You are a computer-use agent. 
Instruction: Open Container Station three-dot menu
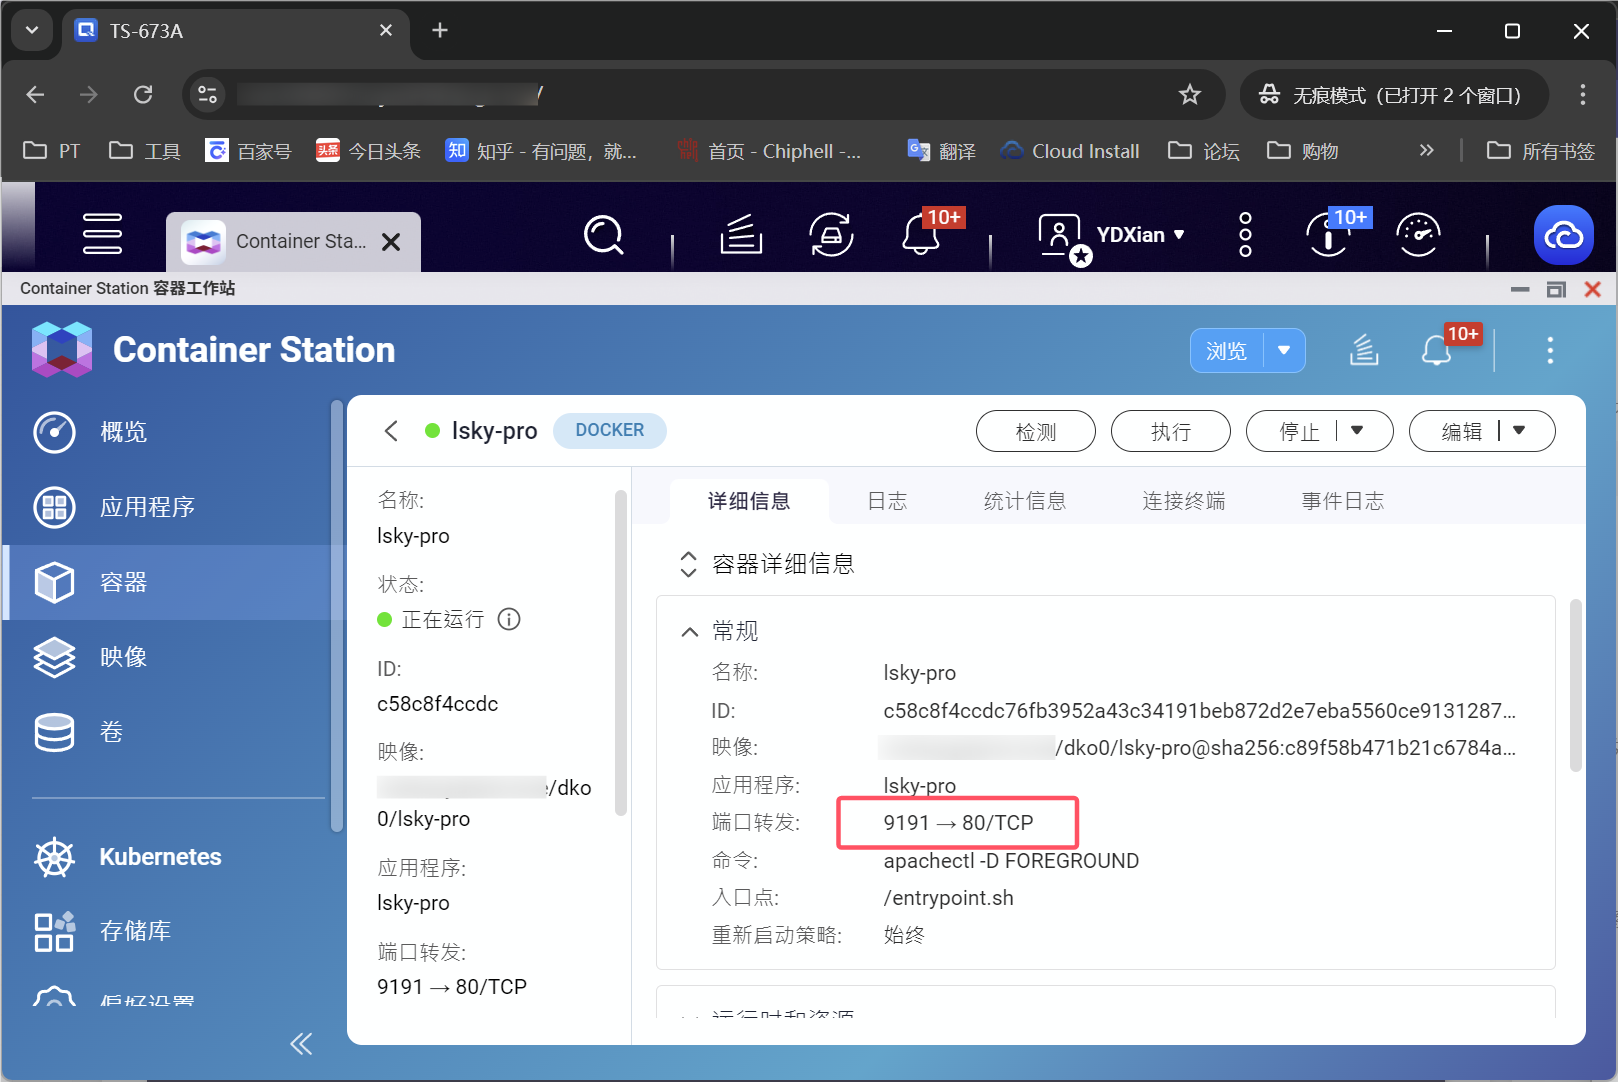coord(1550,350)
